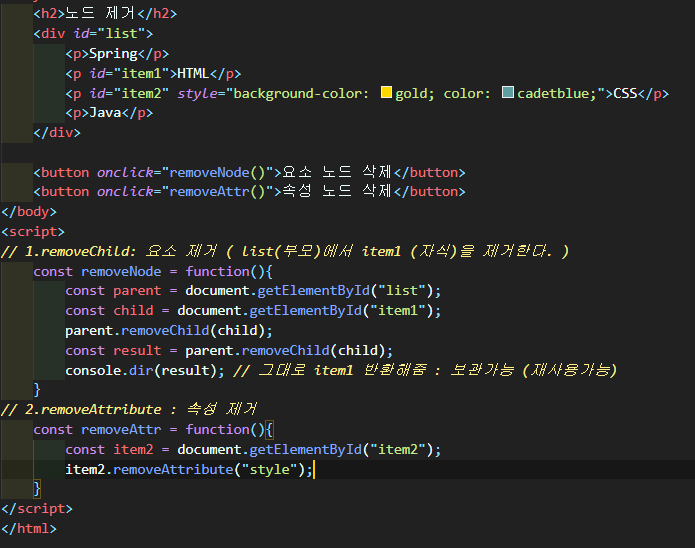The image size is (695, 548).
Task: Click the 2.removeAttribute comment line
Action: pos(129,409)
